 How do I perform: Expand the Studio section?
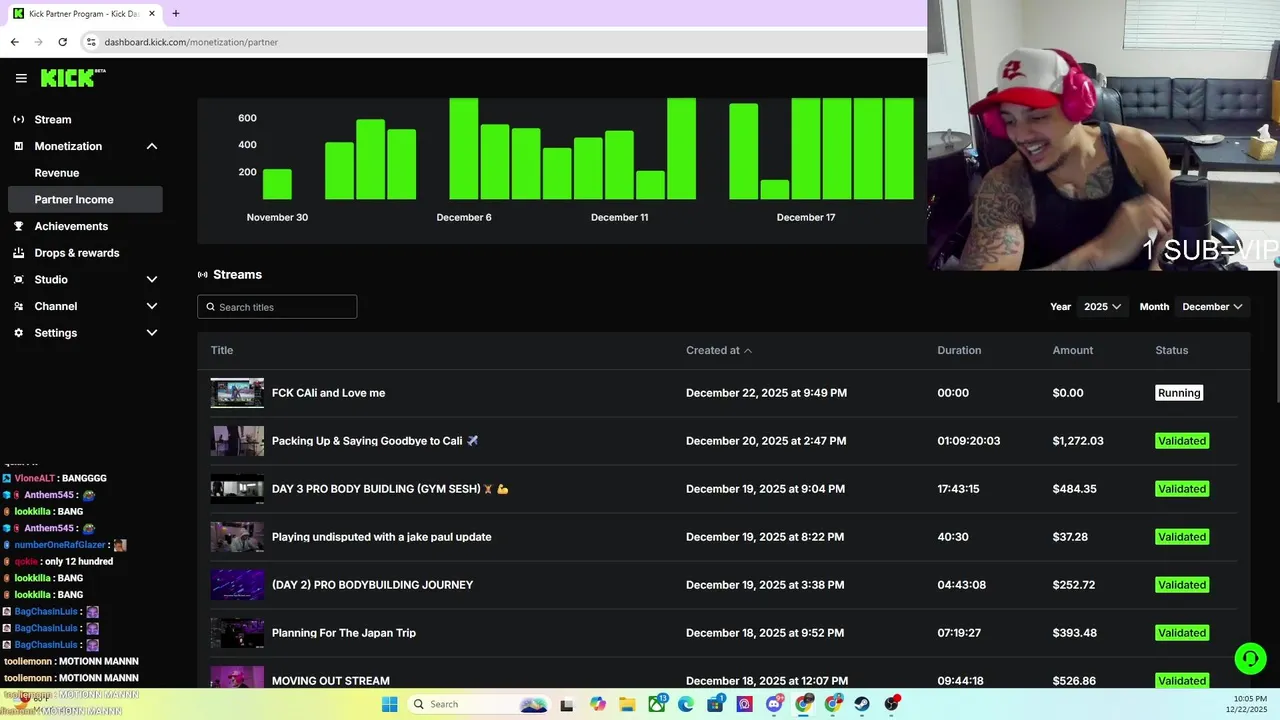click(x=152, y=279)
